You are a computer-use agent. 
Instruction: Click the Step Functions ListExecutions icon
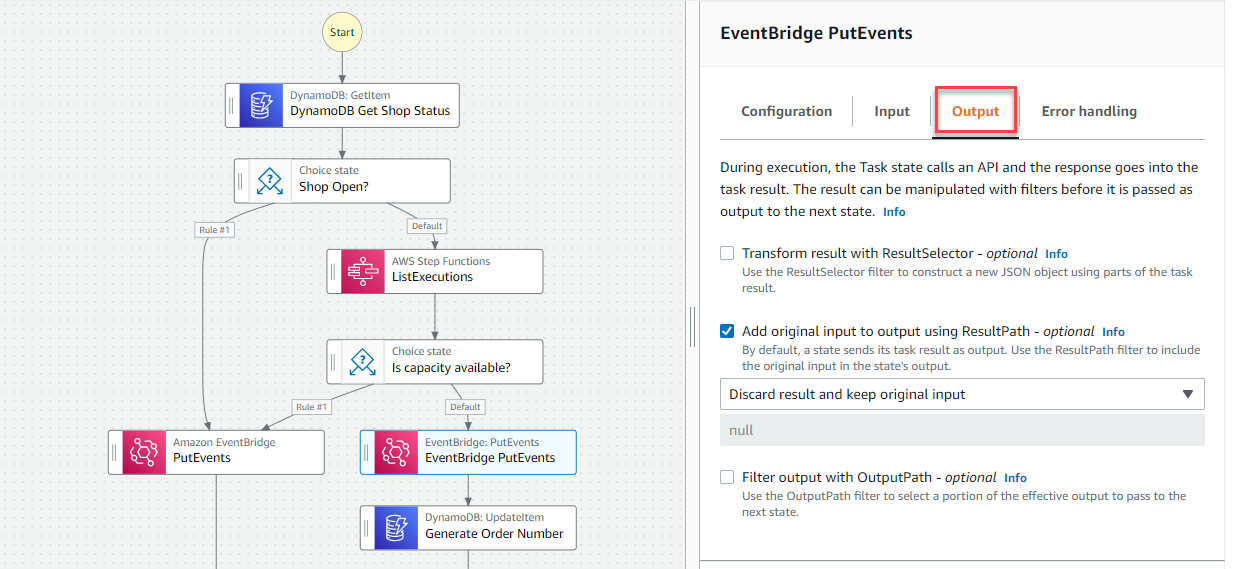coord(363,271)
